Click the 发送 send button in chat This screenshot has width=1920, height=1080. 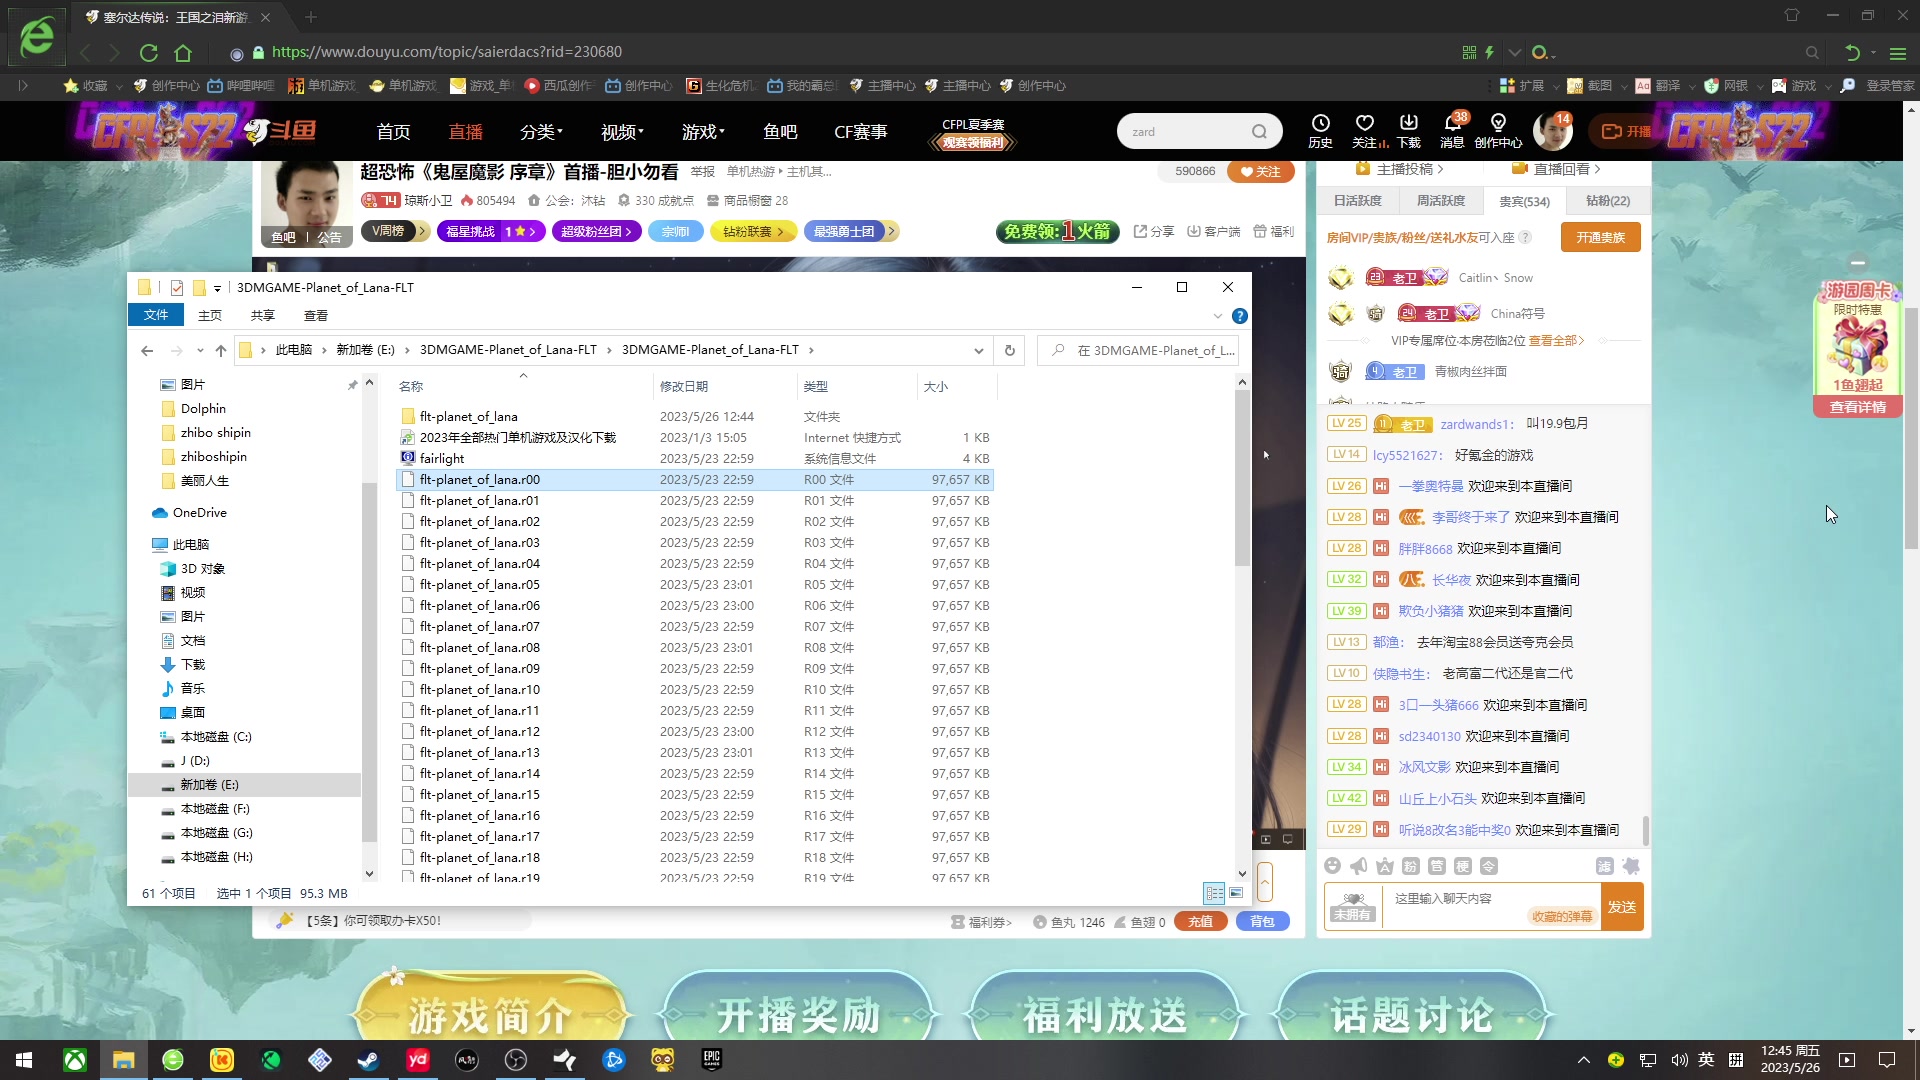coord(1622,906)
